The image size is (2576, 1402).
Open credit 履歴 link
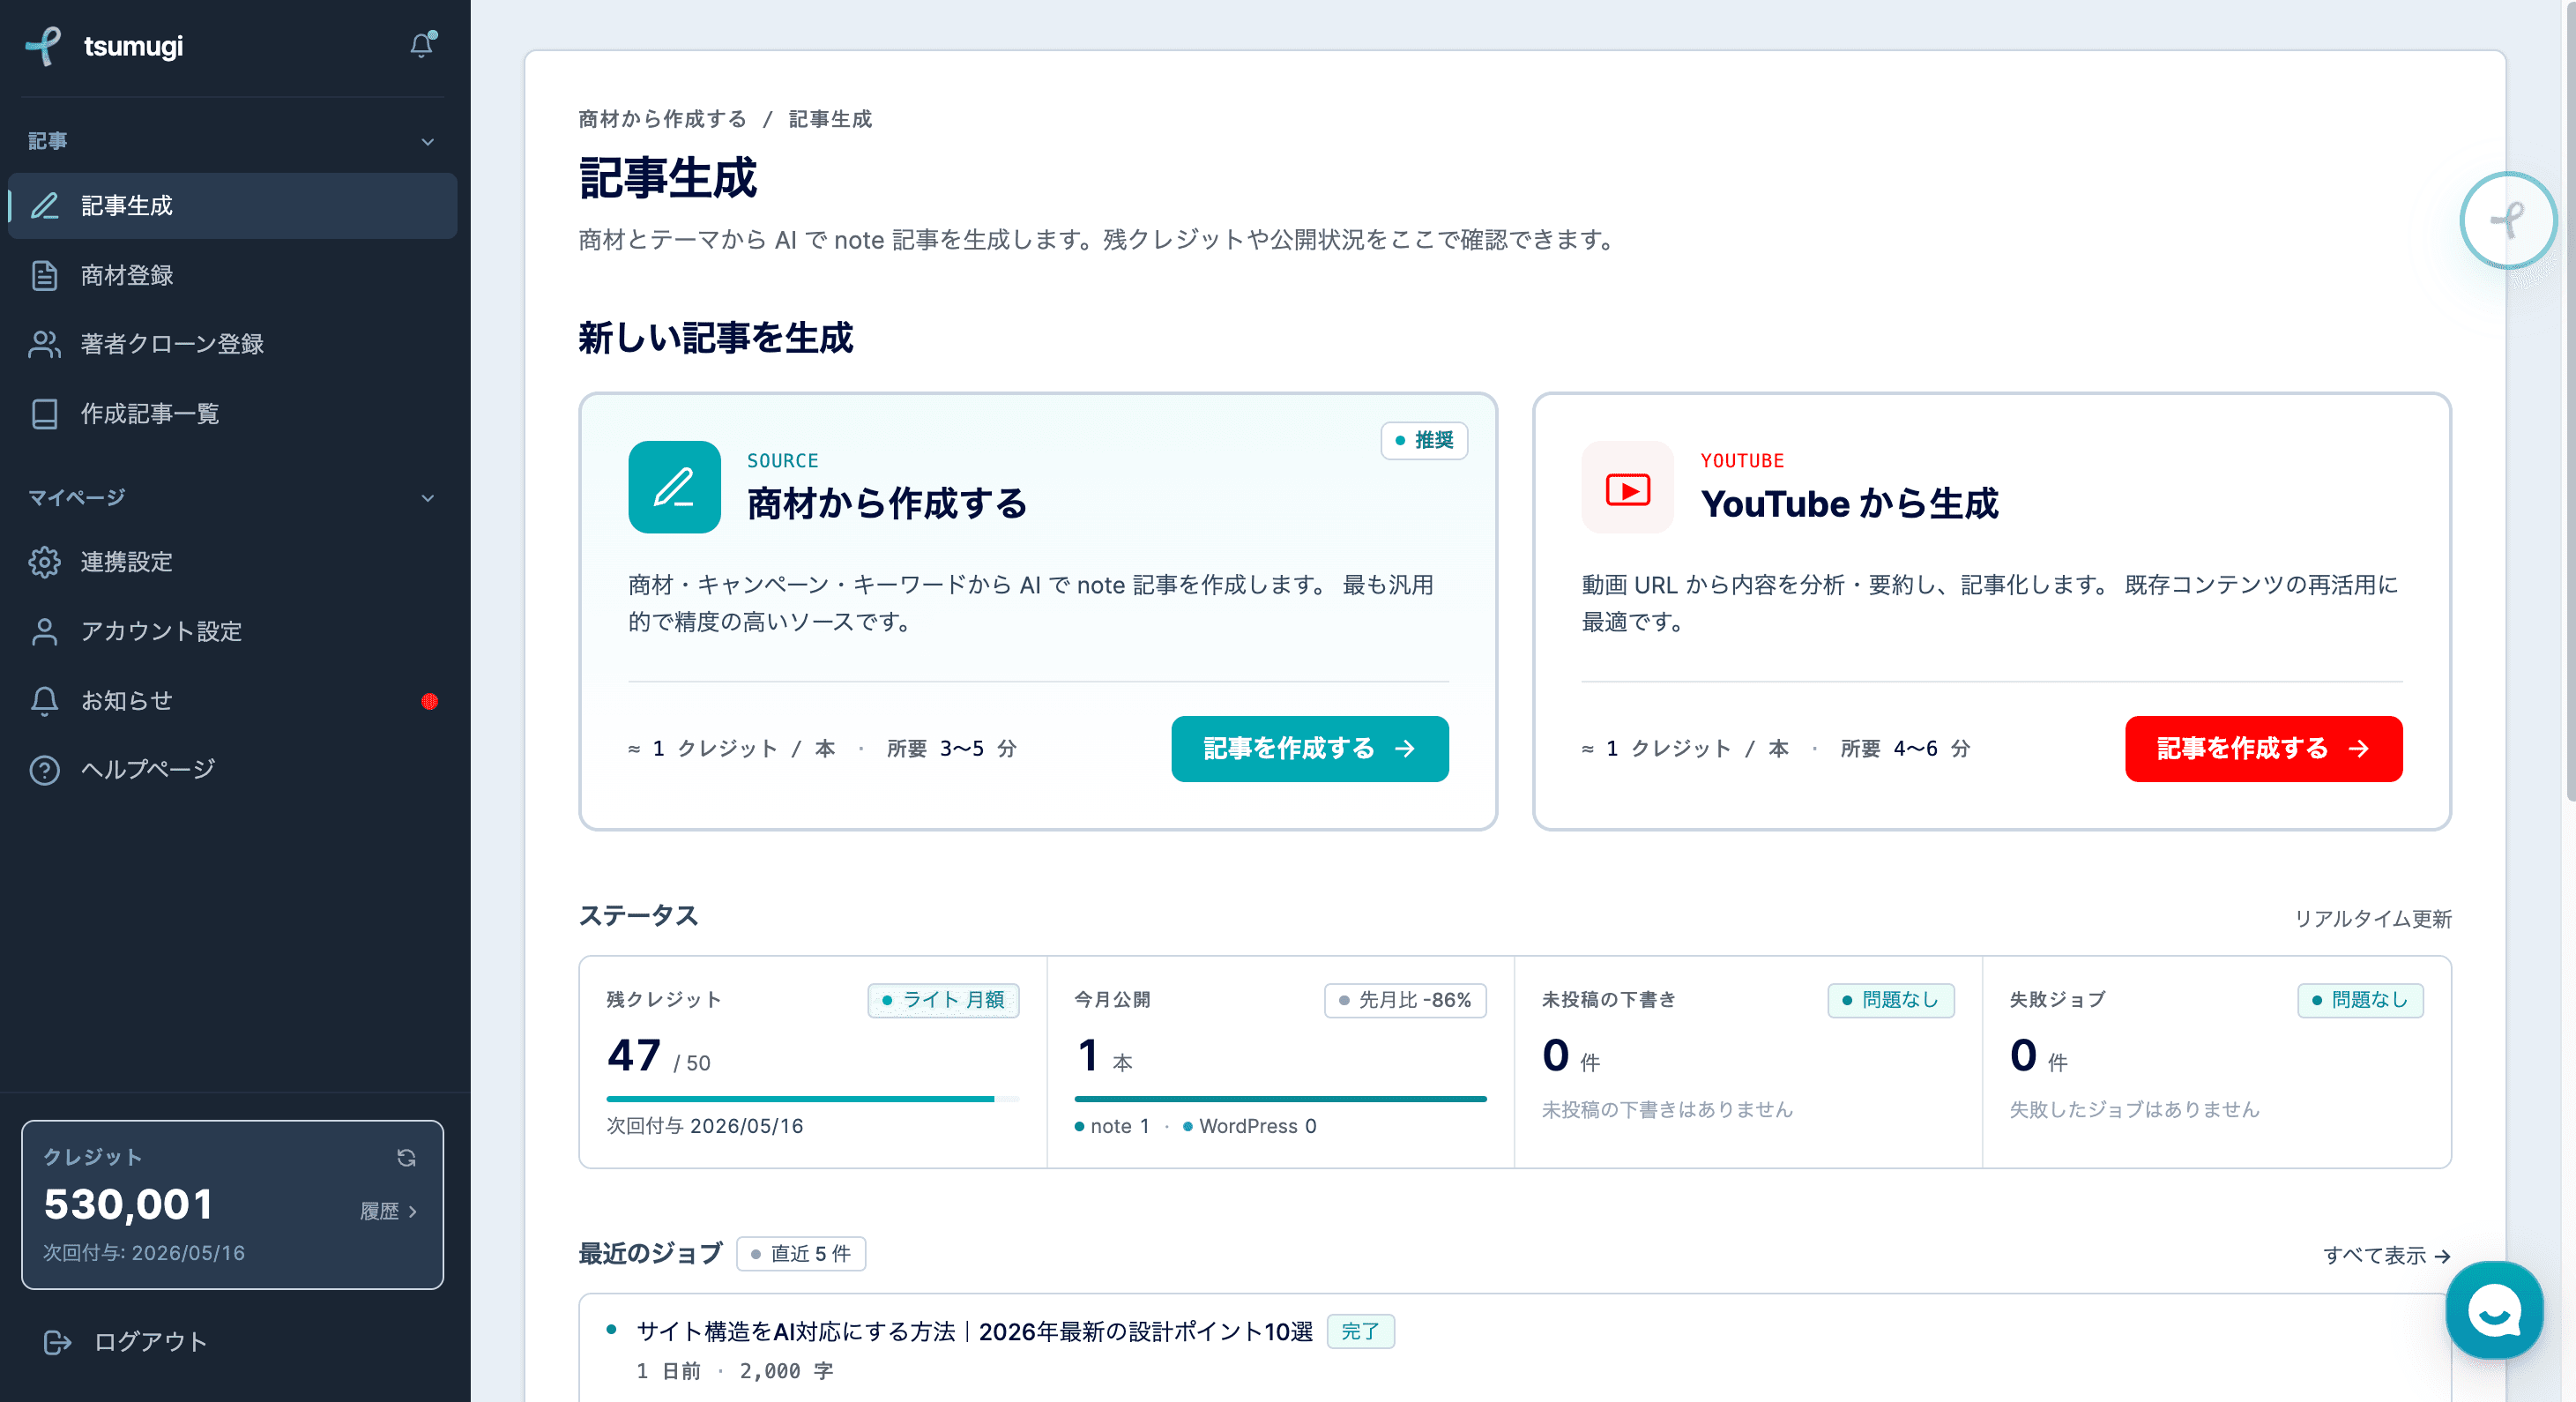[x=388, y=1211]
